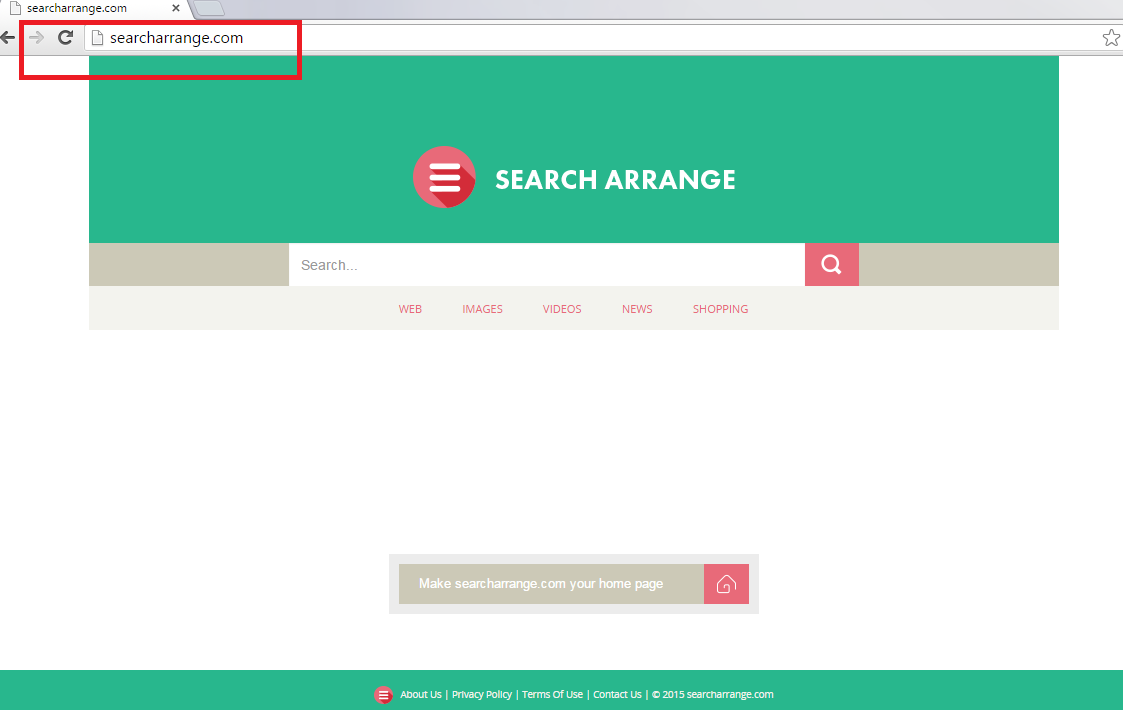Image resolution: width=1123 pixels, height=710 pixels.
Task: Click the SEARCH ARRANGE title text
Action: point(615,180)
